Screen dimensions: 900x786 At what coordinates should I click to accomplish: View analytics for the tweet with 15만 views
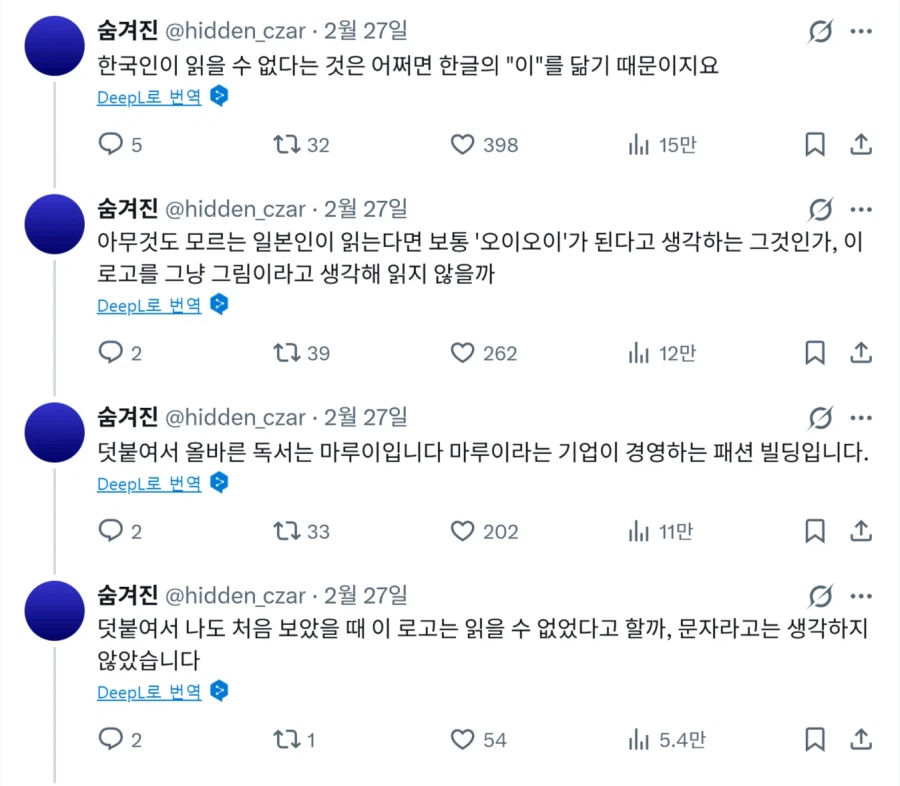click(x=639, y=144)
